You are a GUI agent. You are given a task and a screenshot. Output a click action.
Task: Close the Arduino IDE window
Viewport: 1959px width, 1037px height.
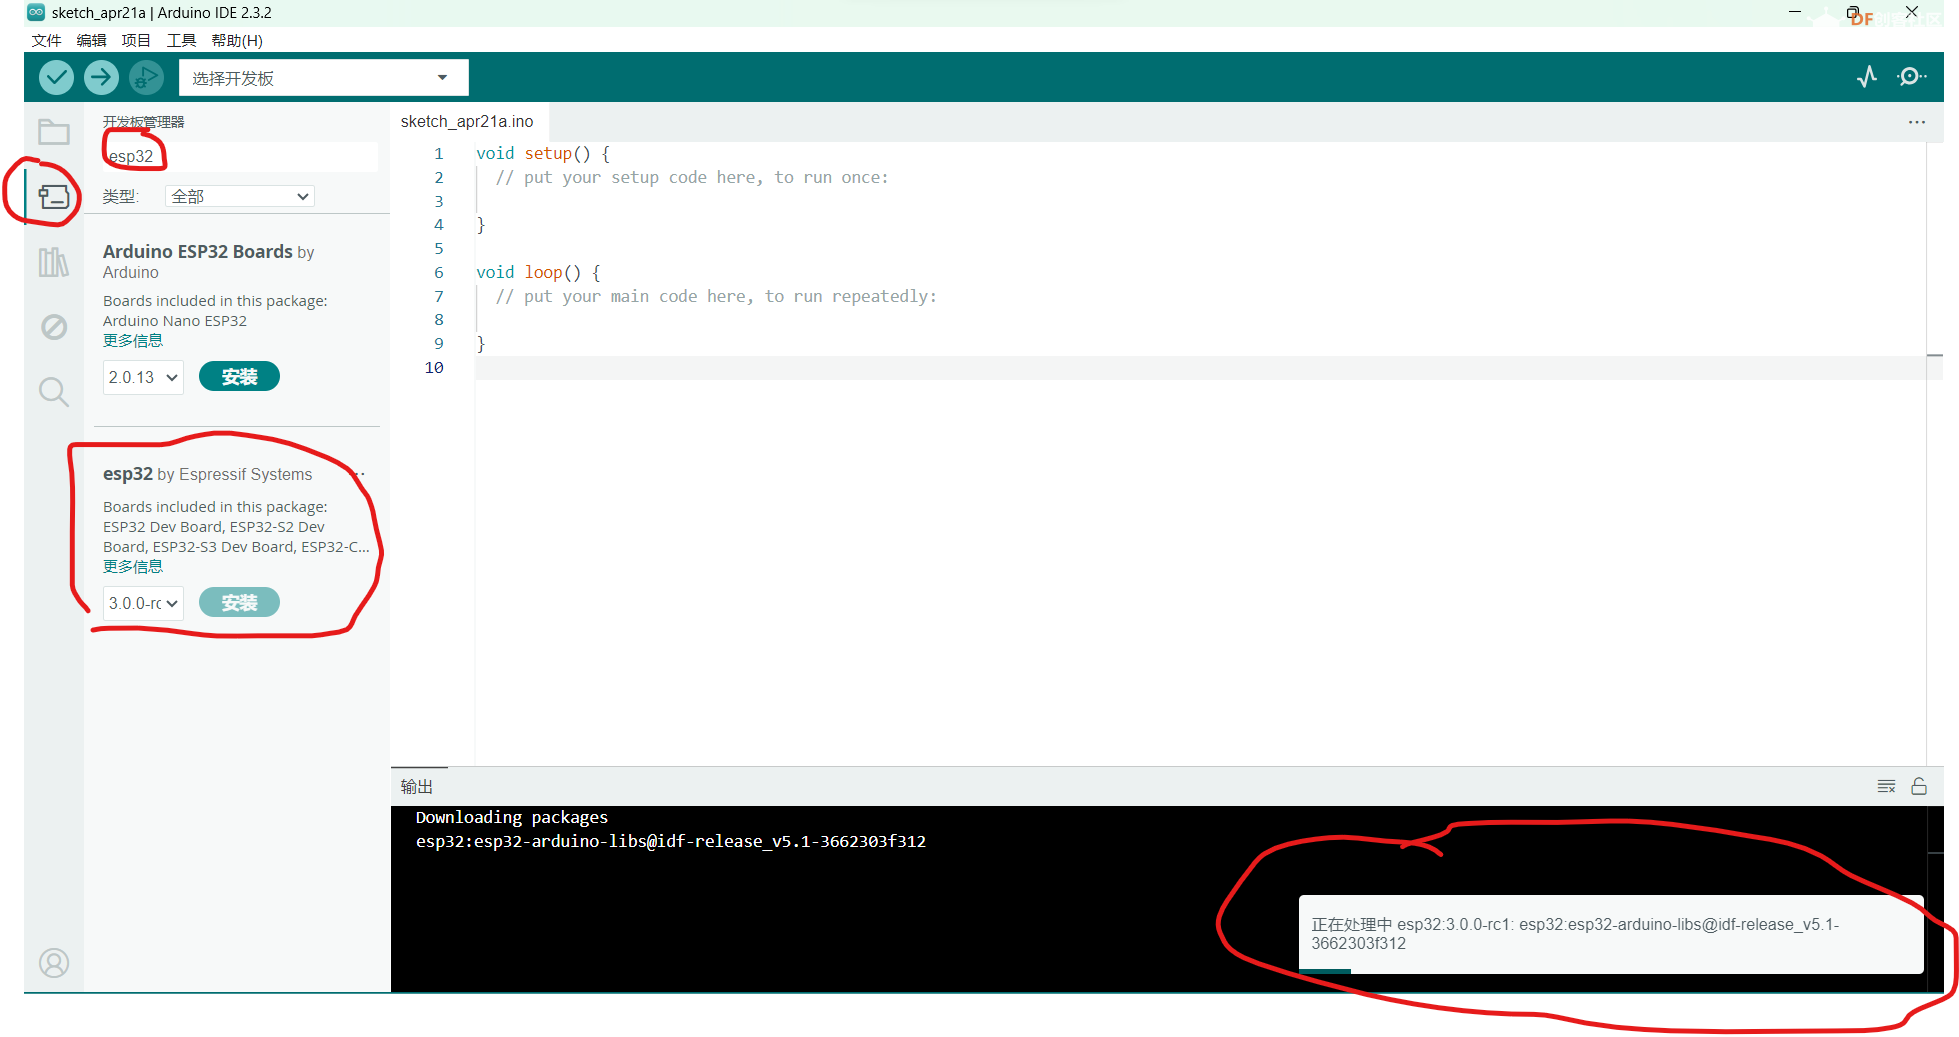pyautogui.click(x=1911, y=12)
